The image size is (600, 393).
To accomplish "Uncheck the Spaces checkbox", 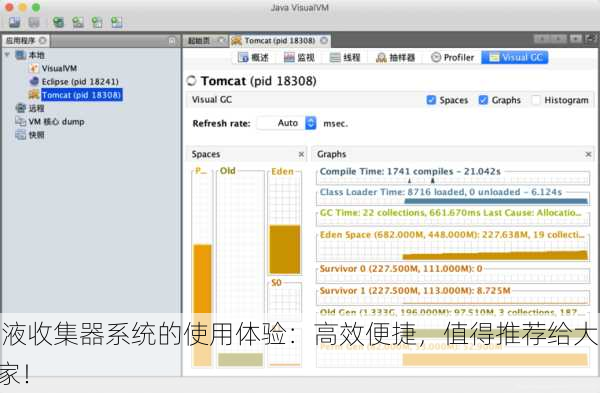I will pyautogui.click(x=431, y=100).
